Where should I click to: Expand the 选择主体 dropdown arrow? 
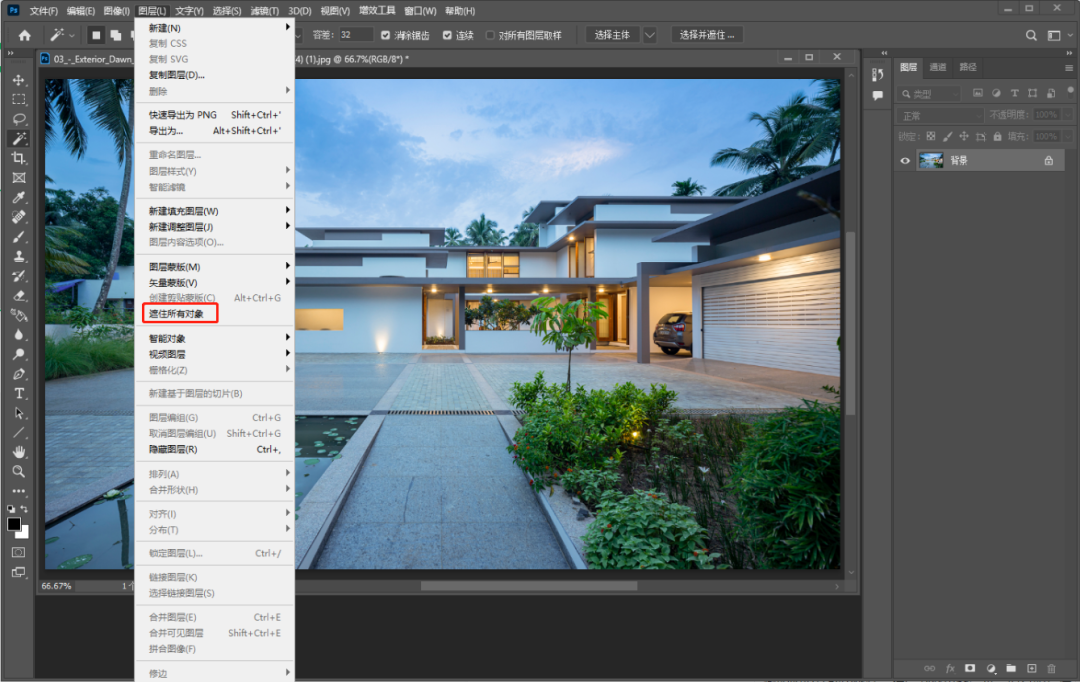650,35
